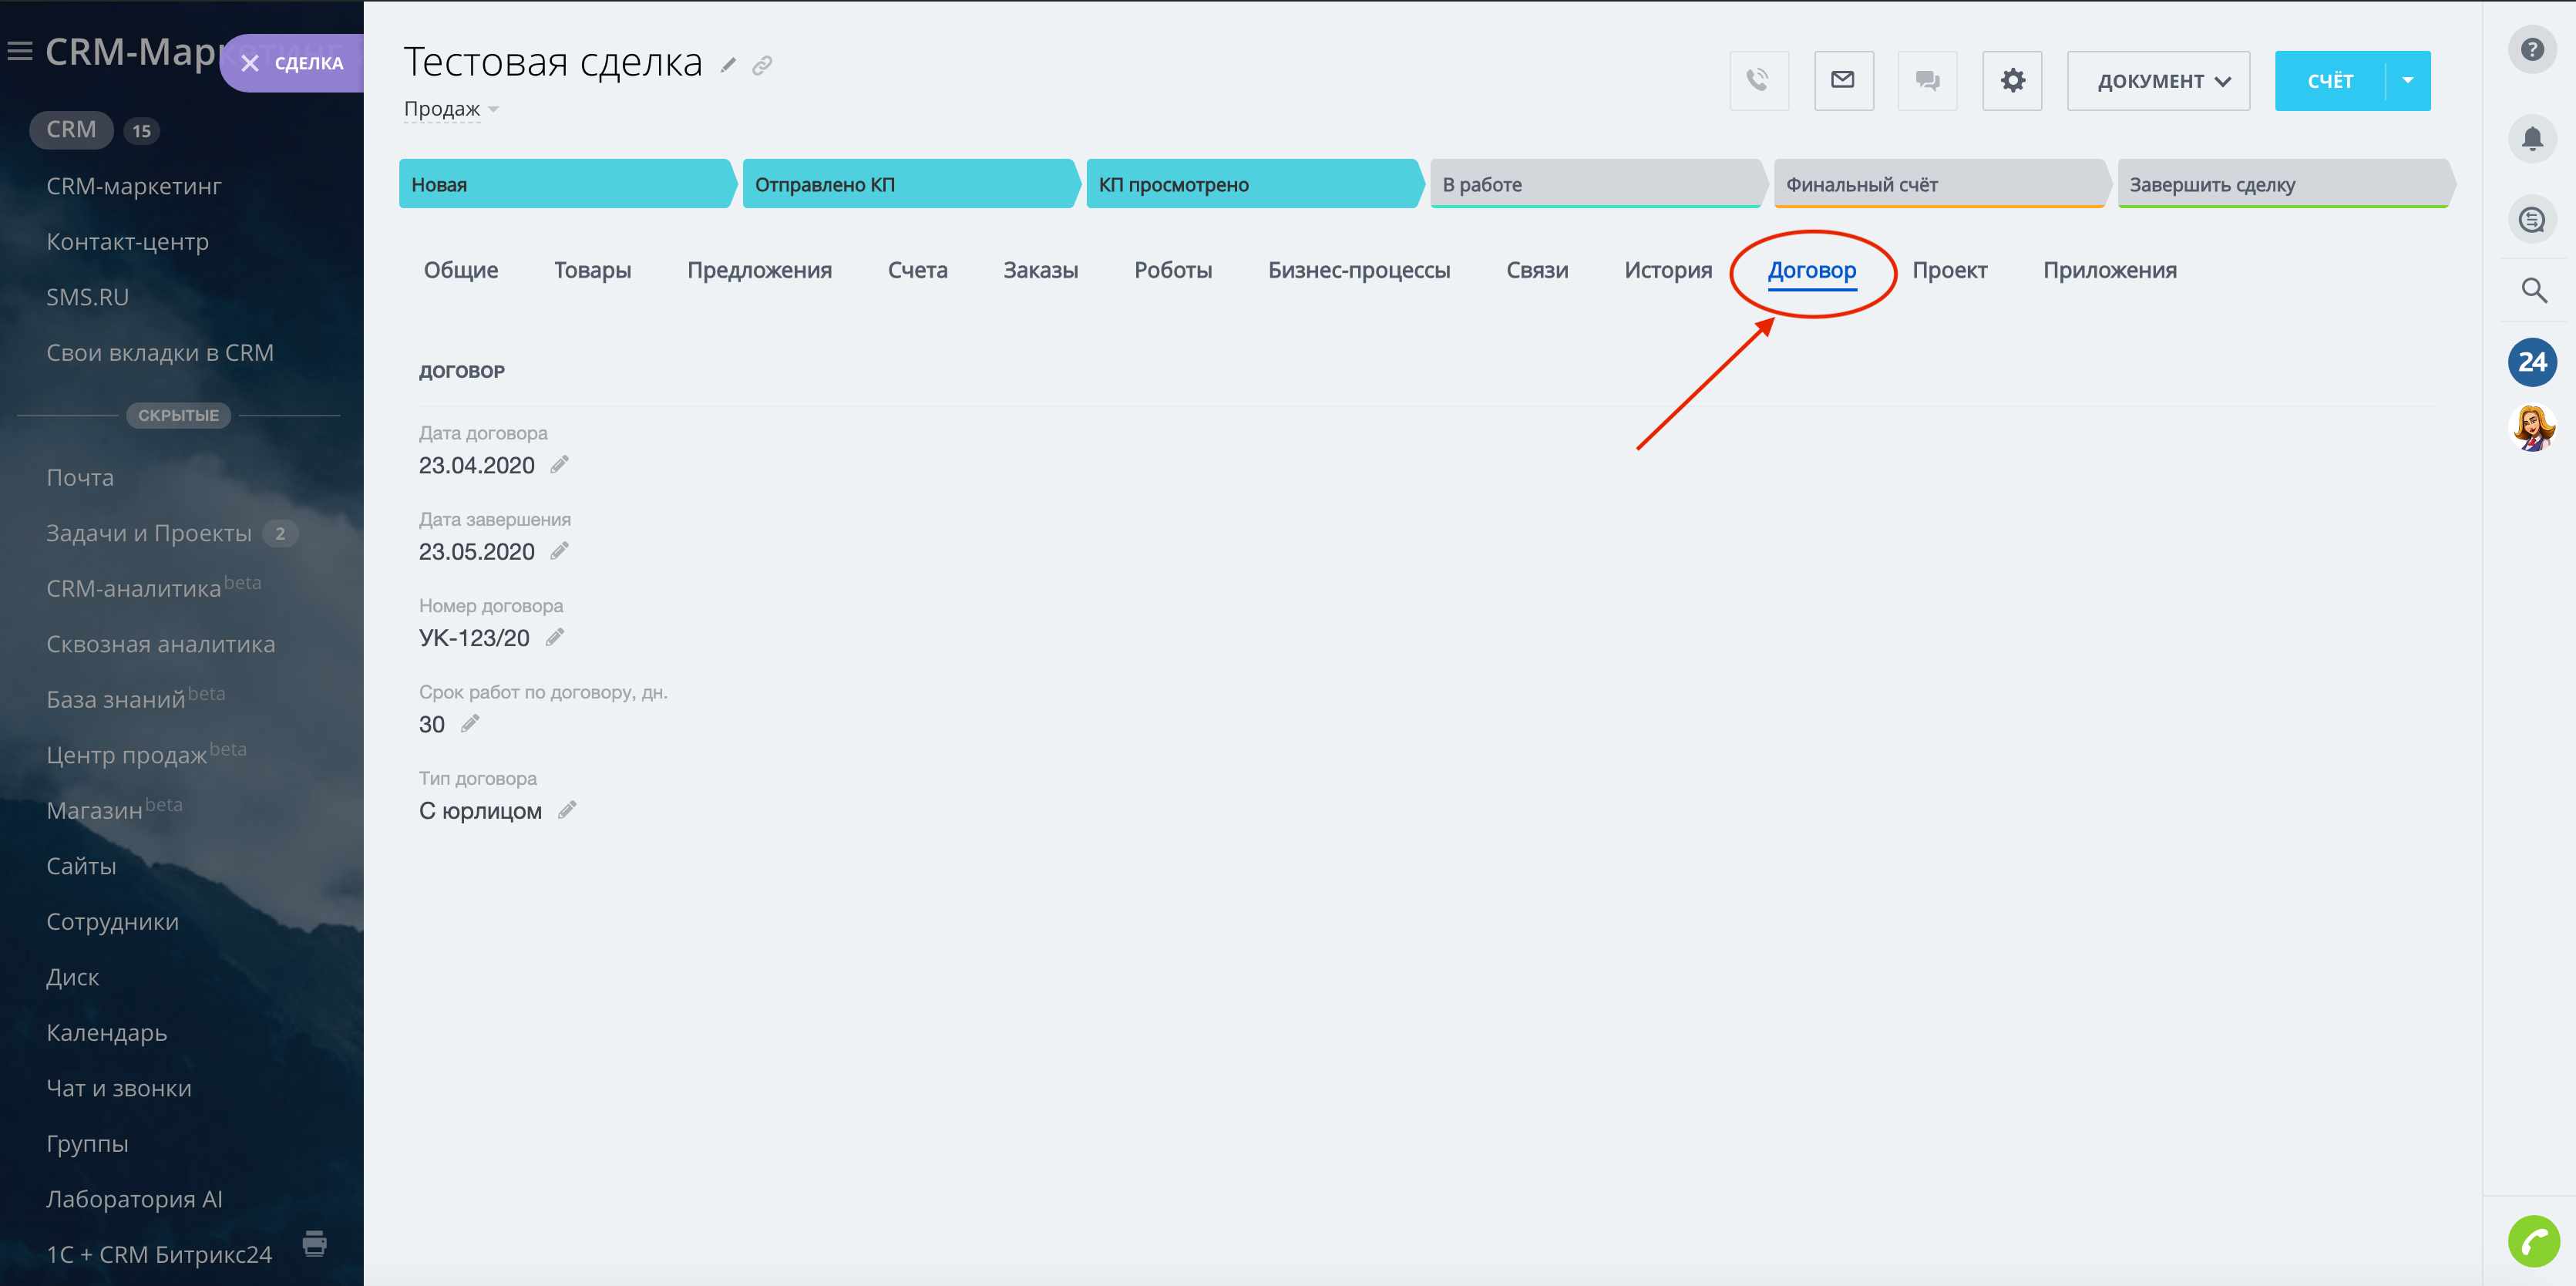Open notifications bell in right panel

click(x=2531, y=138)
